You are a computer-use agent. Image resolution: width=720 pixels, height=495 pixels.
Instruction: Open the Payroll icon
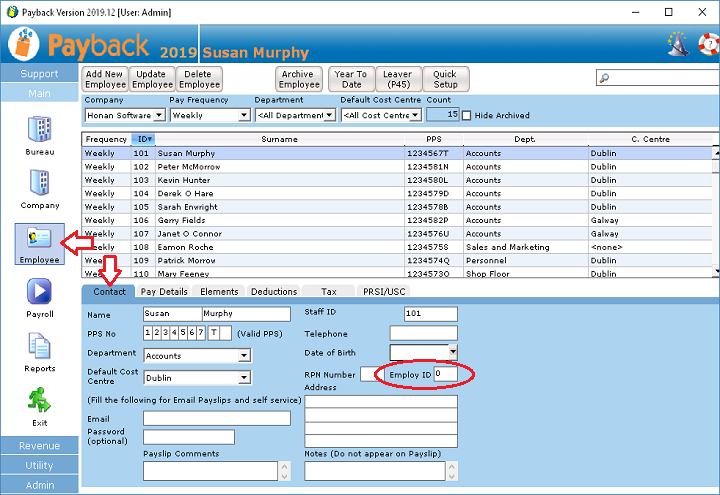coord(39,292)
